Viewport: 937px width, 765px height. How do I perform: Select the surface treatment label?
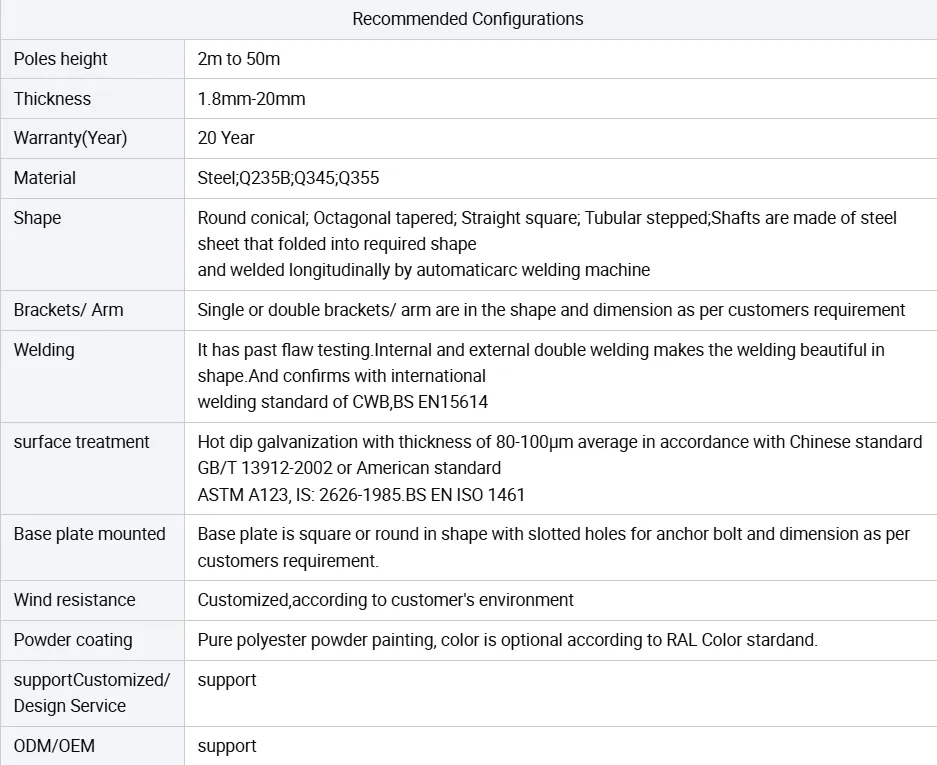81,442
